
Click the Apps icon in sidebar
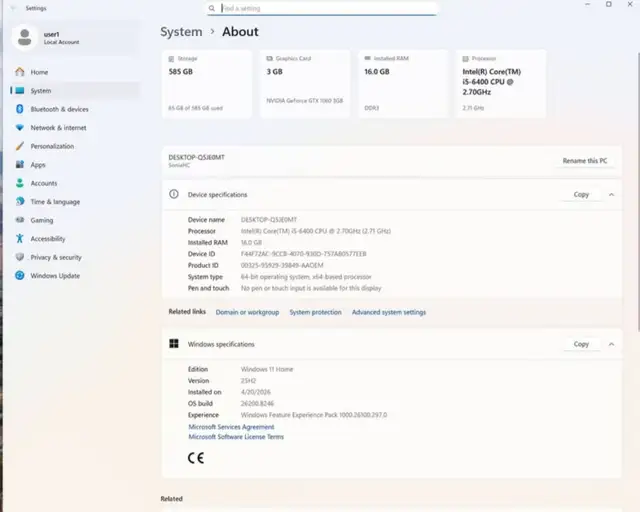tap(20, 165)
